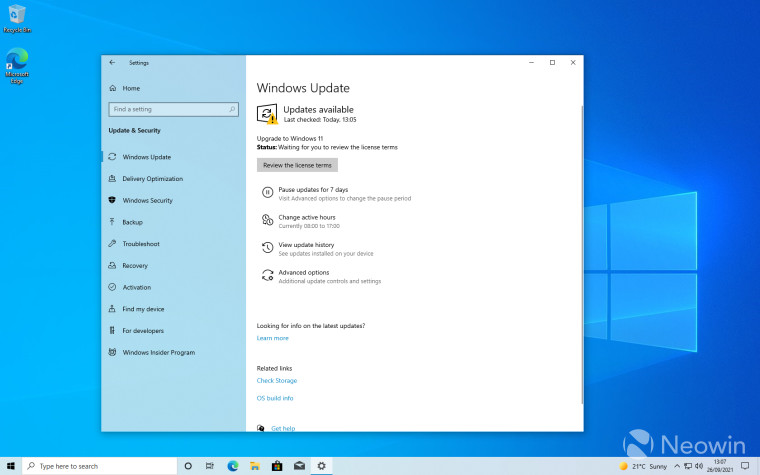760x475 pixels.
Task: Select Home in the Settings sidebar
Action: 131,88
